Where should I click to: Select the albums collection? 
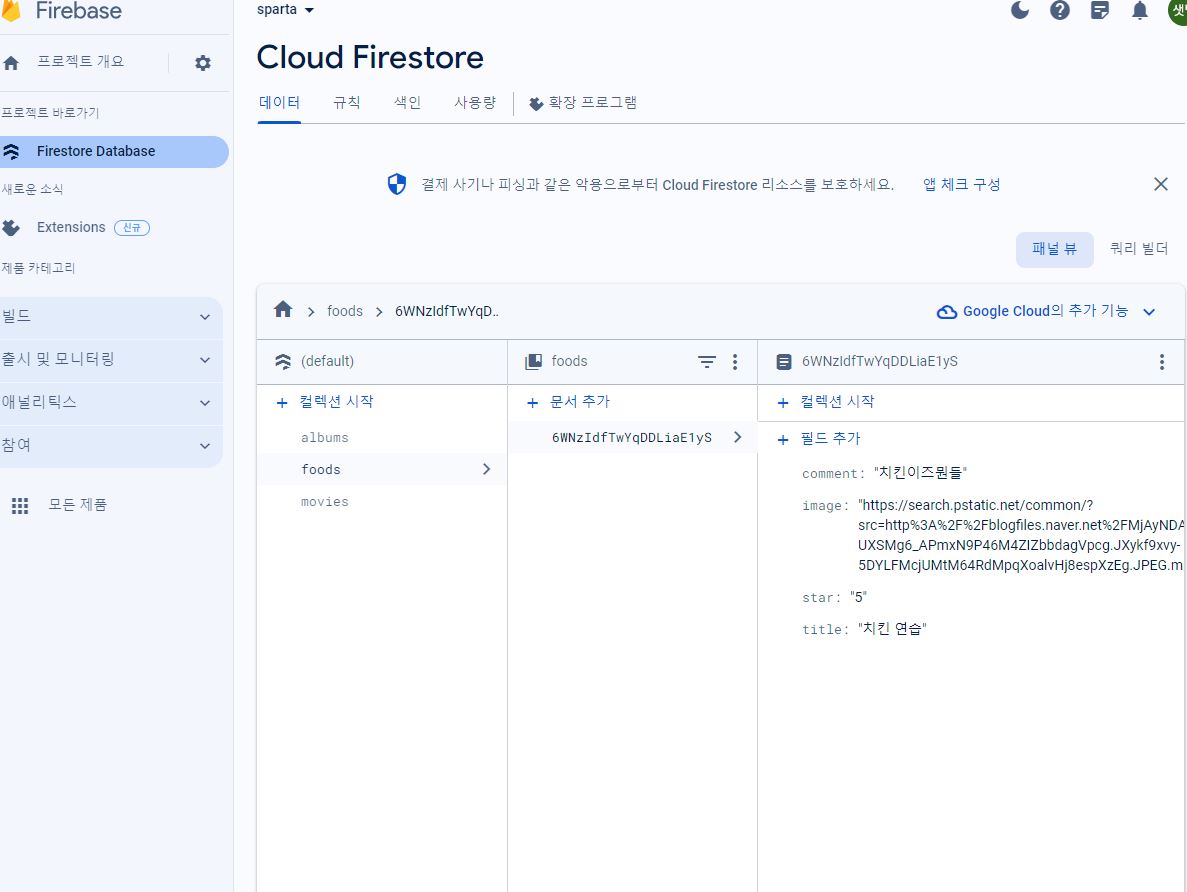pyautogui.click(x=325, y=438)
